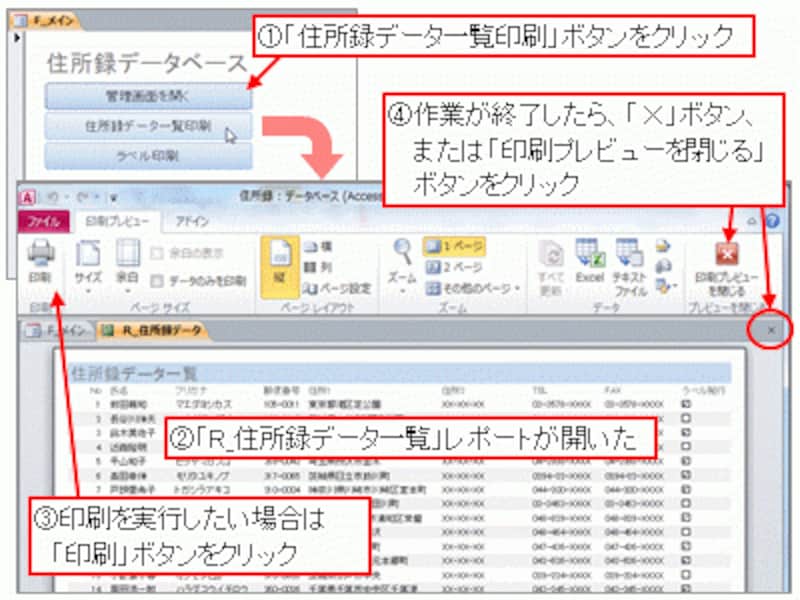The width and height of the screenshot is (800, 600).
Task: Click 印刷プレビューを閉じる button
Action: [x=727, y=269]
